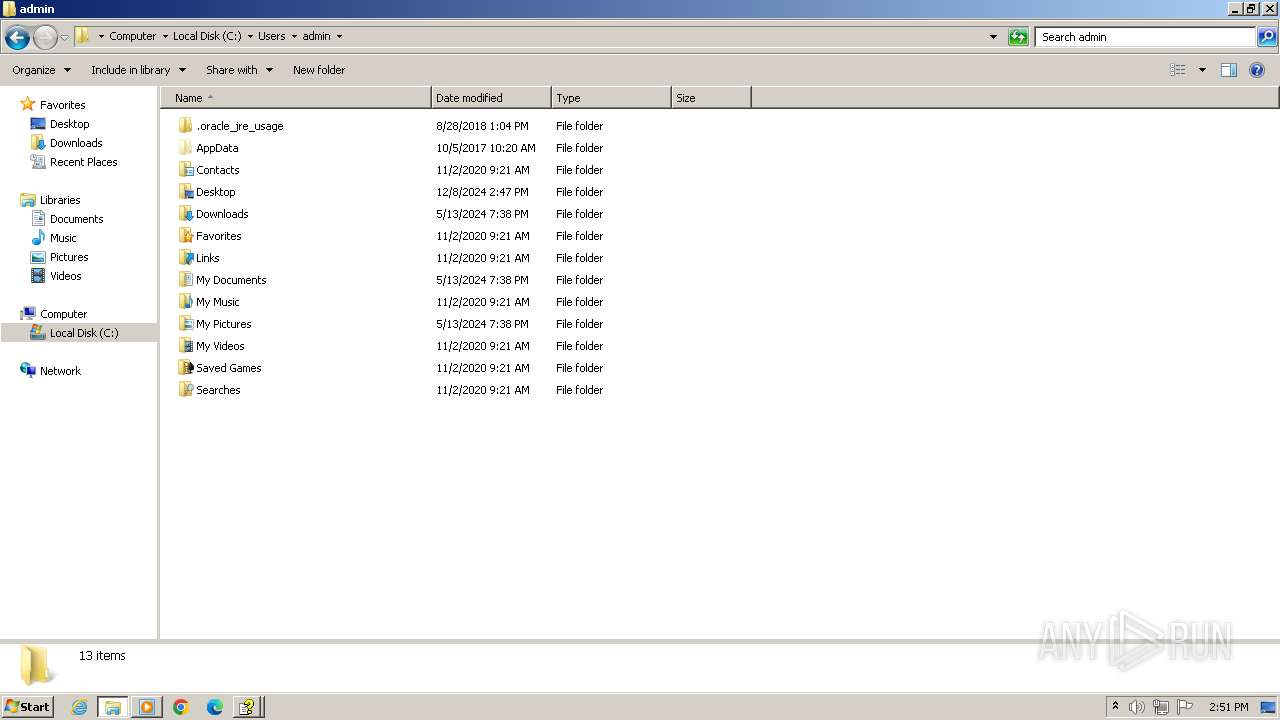Click in the Search admin field
The height and width of the screenshot is (720, 1280).
(x=1145, y=37)
